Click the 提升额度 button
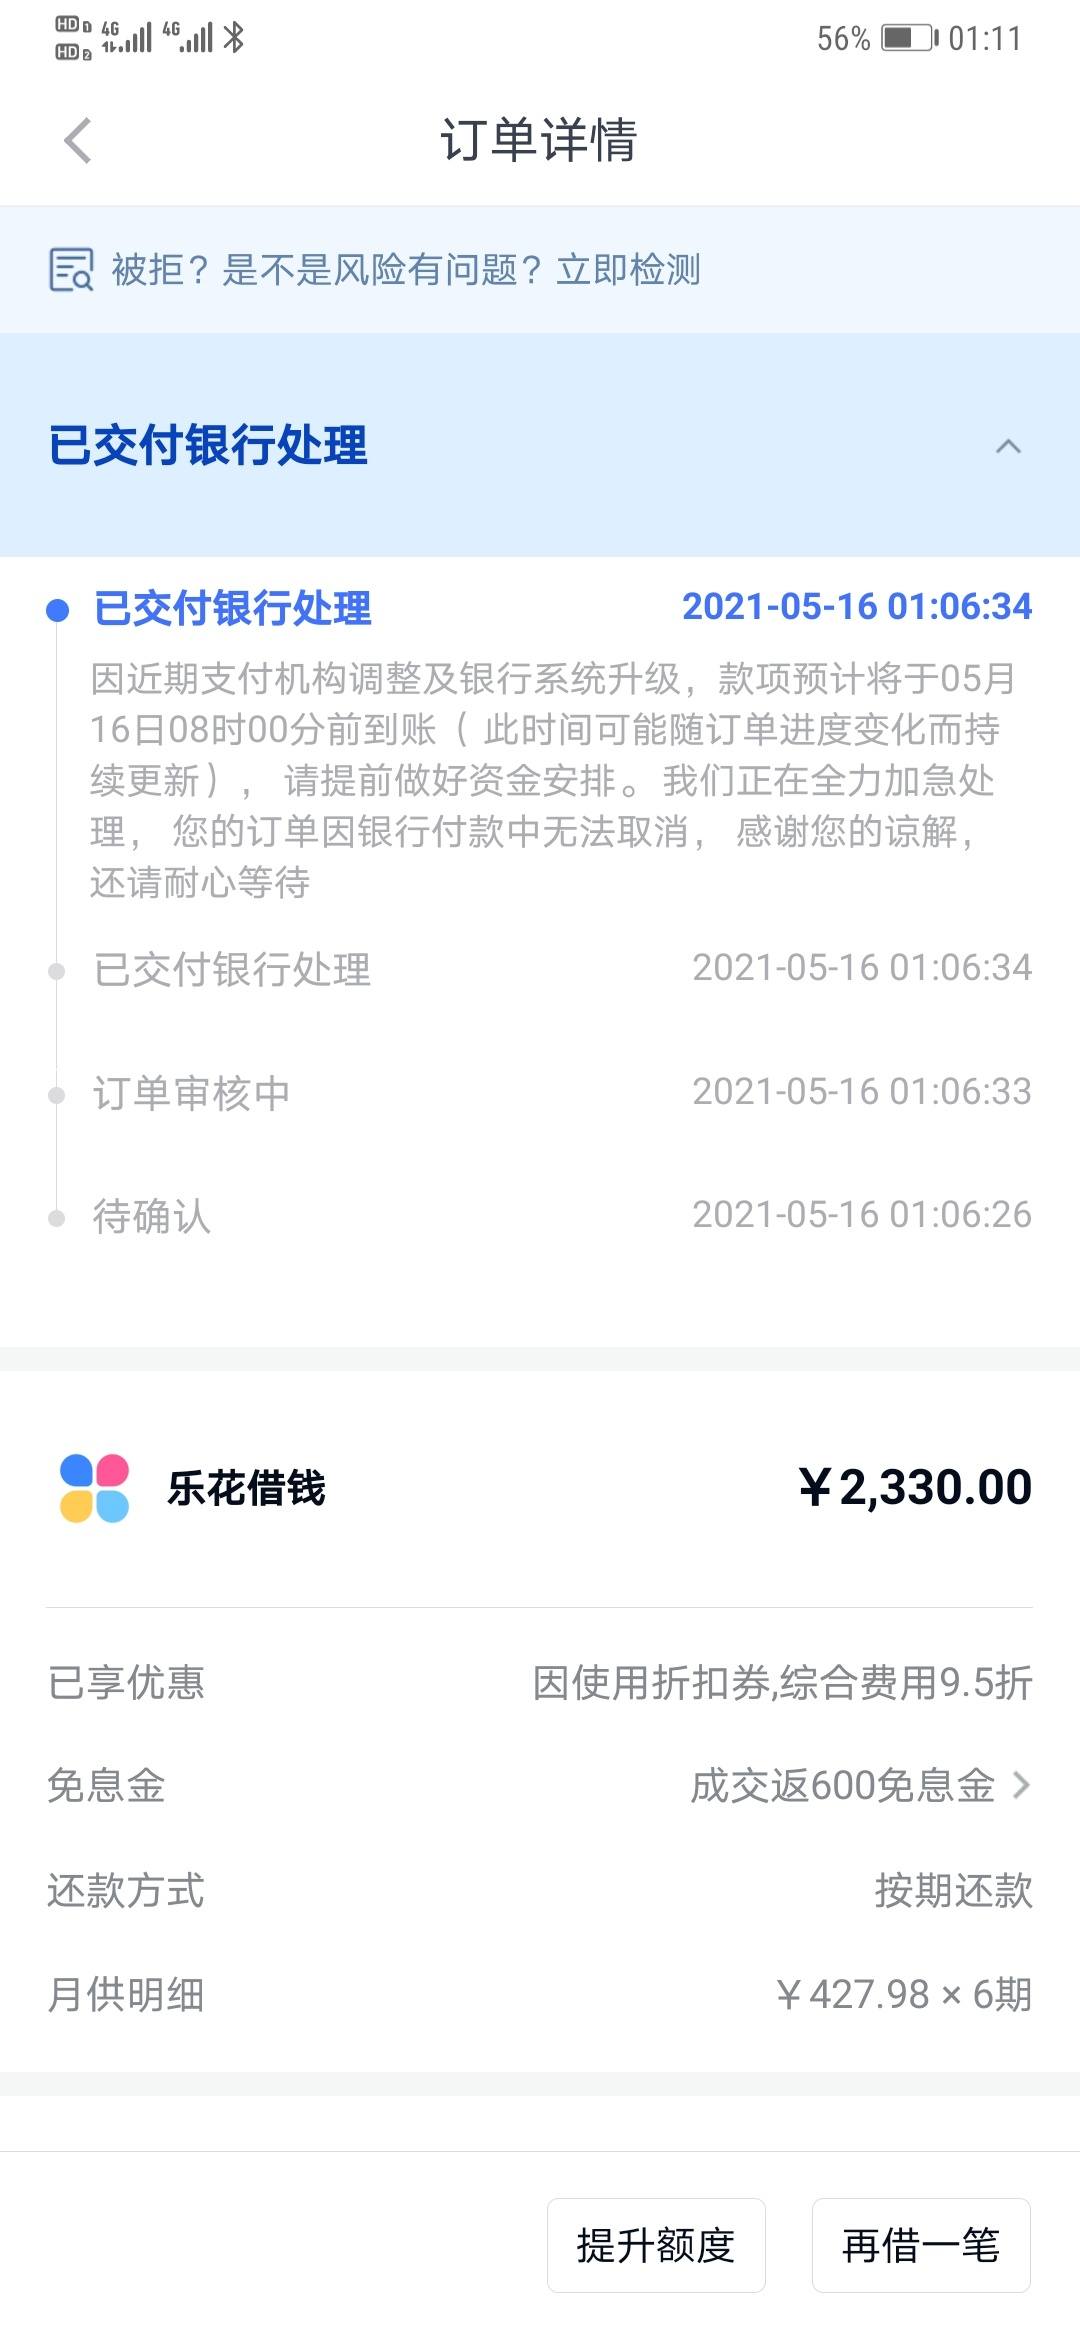The width and height of the screenshot is (1080, 2340). pyautogui.click(x=656, y=2245)
